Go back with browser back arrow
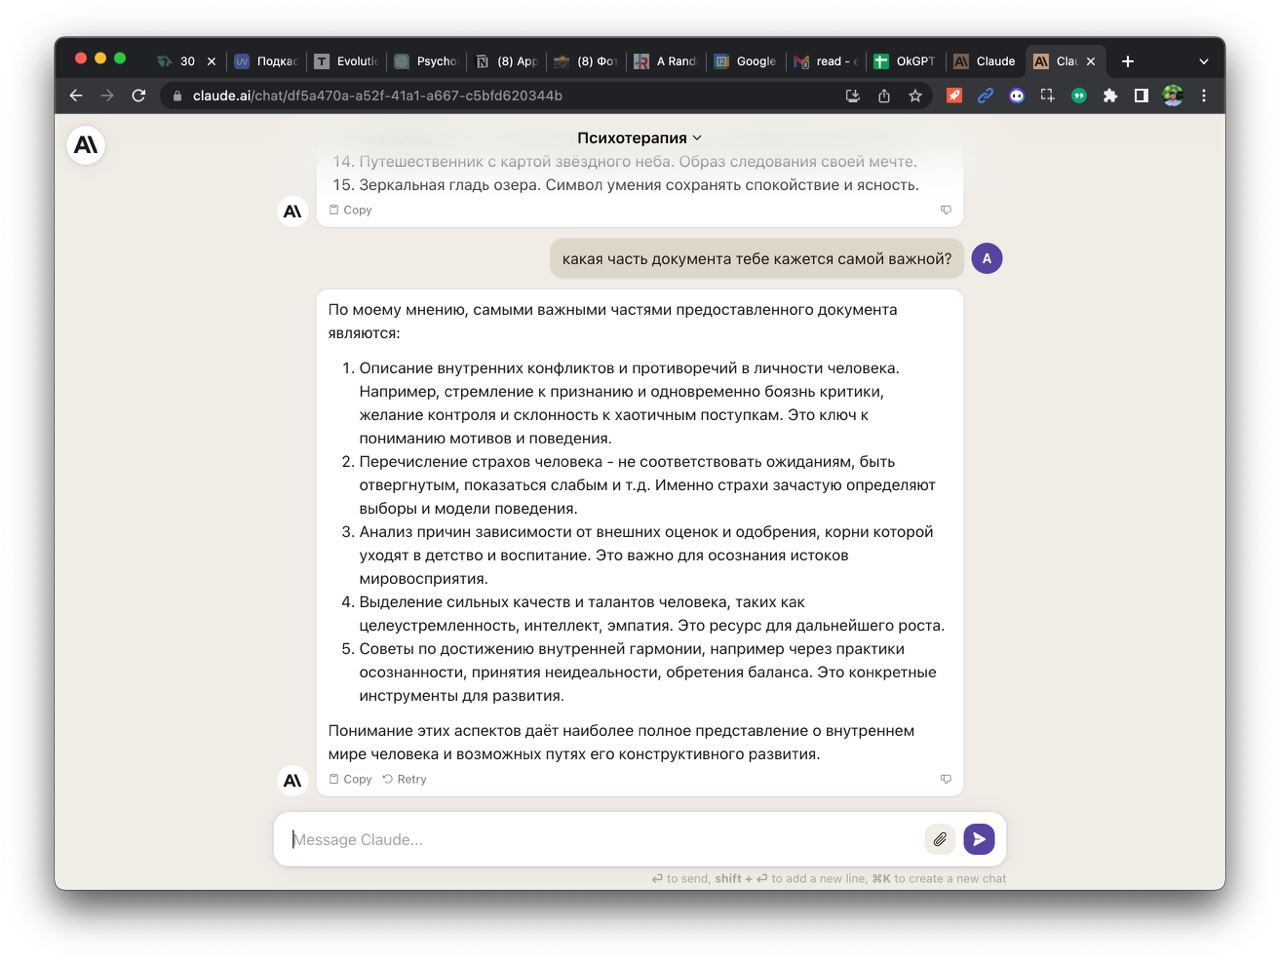This screenshot has width=1280, height=962. (76, 95)
